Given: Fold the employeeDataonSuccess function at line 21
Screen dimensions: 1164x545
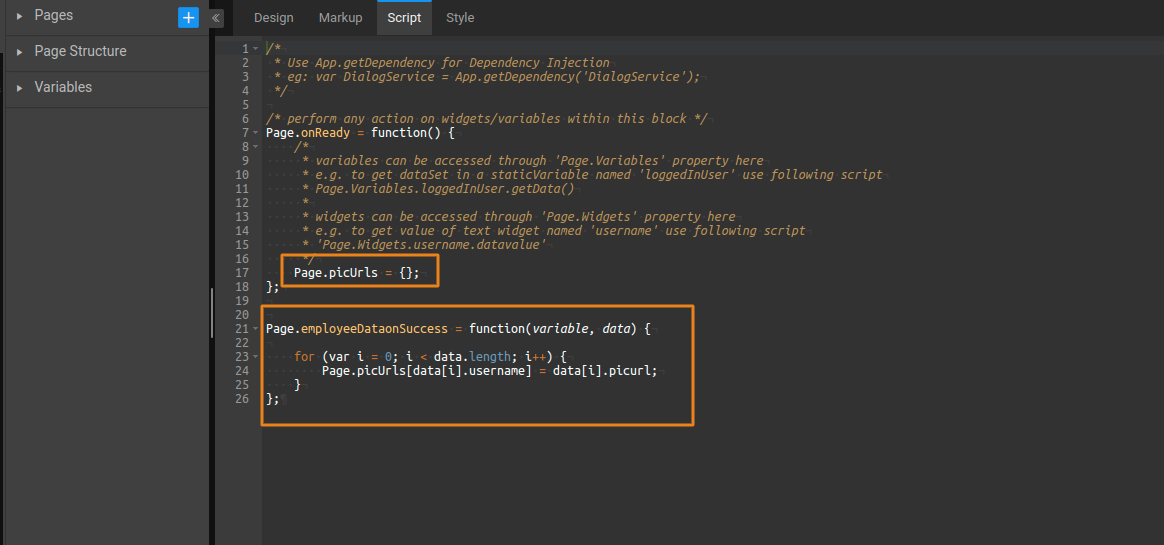Looking at the screenshot, I should pyautogui.click(x=255, y=329).
